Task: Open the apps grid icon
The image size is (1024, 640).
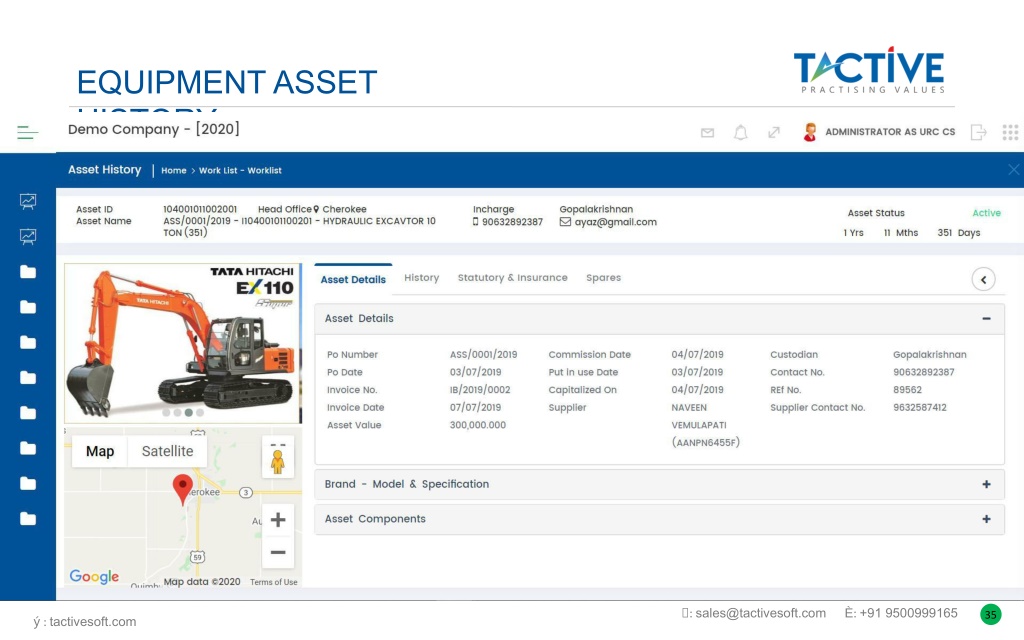Action: [1010, 133]
